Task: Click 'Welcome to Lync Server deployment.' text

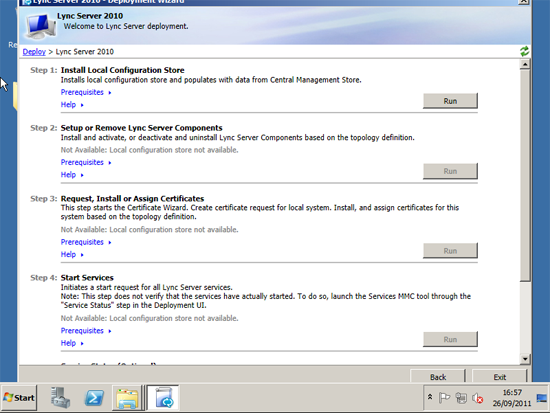Action: tap(126, 26)
